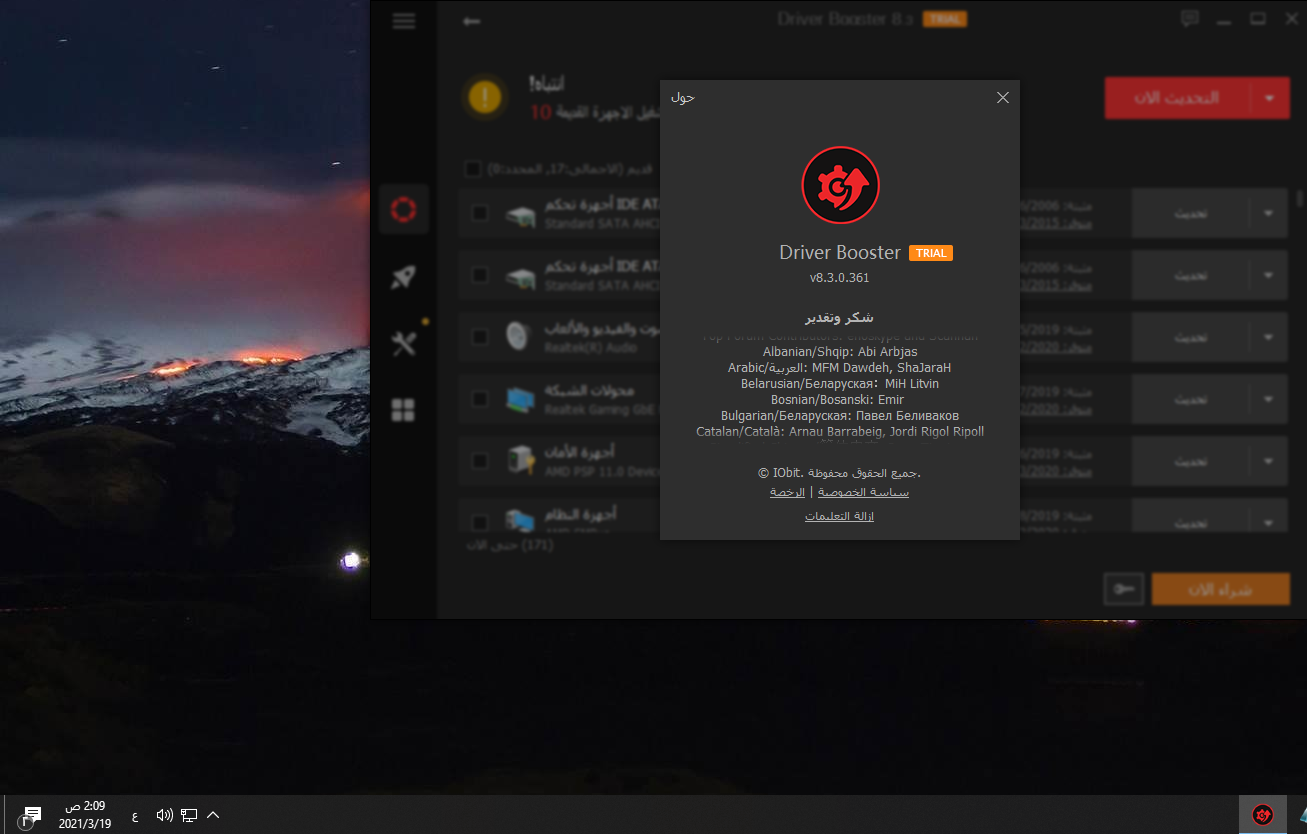The width and height of the screenshot is (1307, 834).
Task: Click the Albanian translator credit line
Action: (x=839, y=351)
